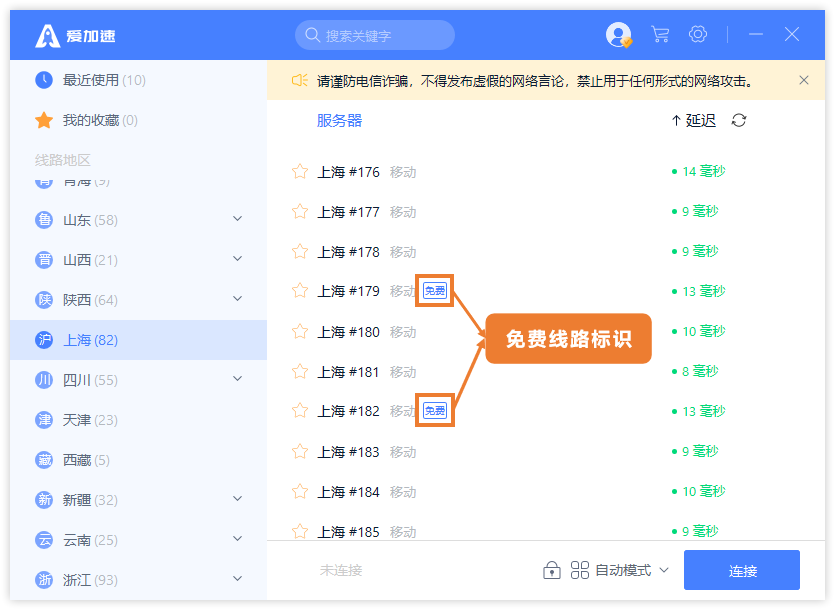Expand the 四川 region chevron
The width and height of the screenshot is (835, 610).
[238, 379]
